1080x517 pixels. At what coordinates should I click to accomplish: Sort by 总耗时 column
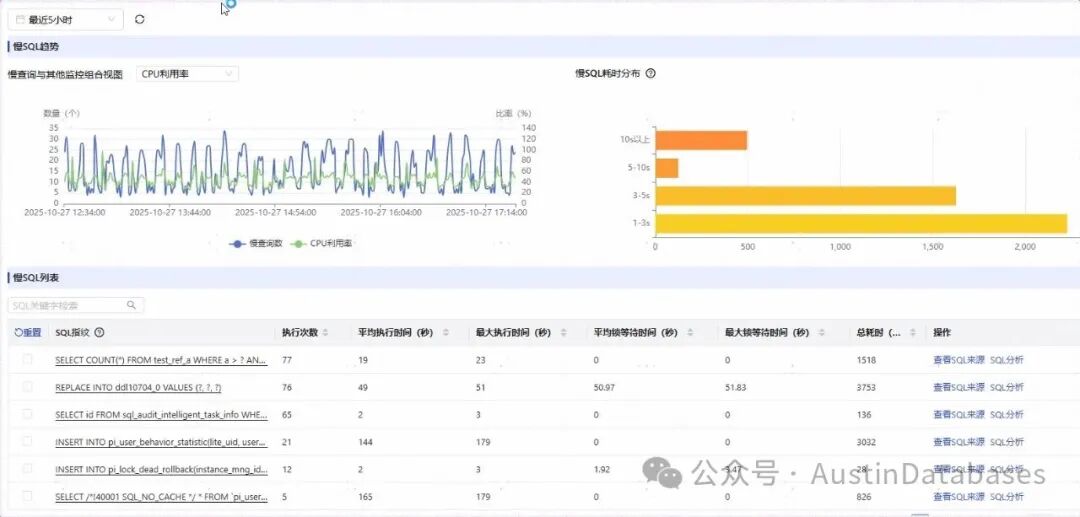click(x=913, y=333)
